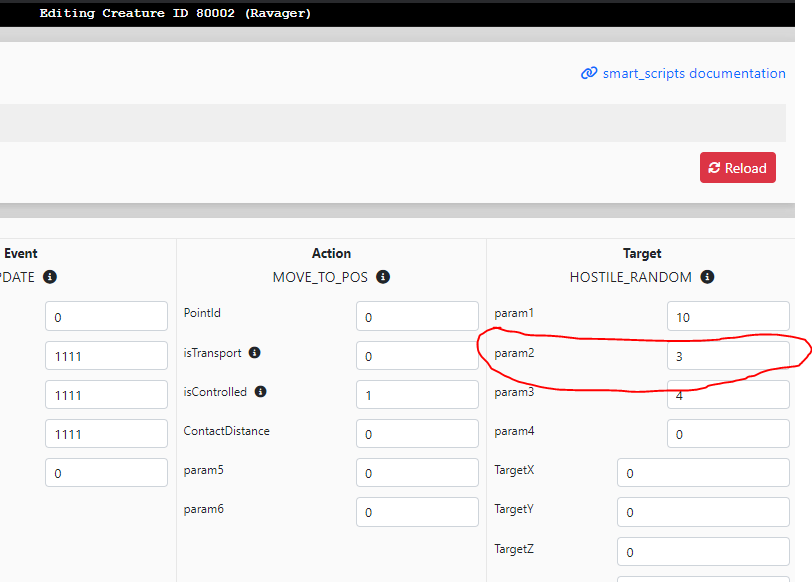This screenshot has width=812, height=582.
Task: Click the second Event field showing 1111
Action: pyautogui.click(x=106, y=355)
